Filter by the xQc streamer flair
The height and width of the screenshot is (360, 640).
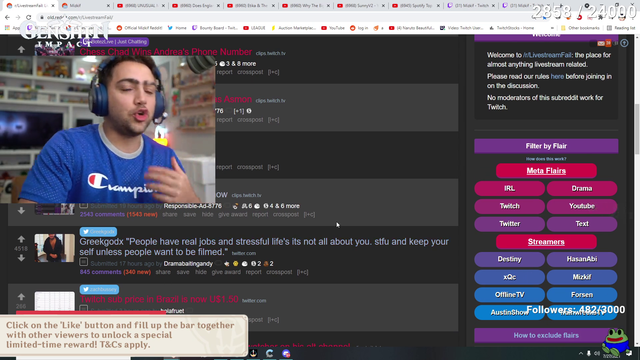[509, 277]
